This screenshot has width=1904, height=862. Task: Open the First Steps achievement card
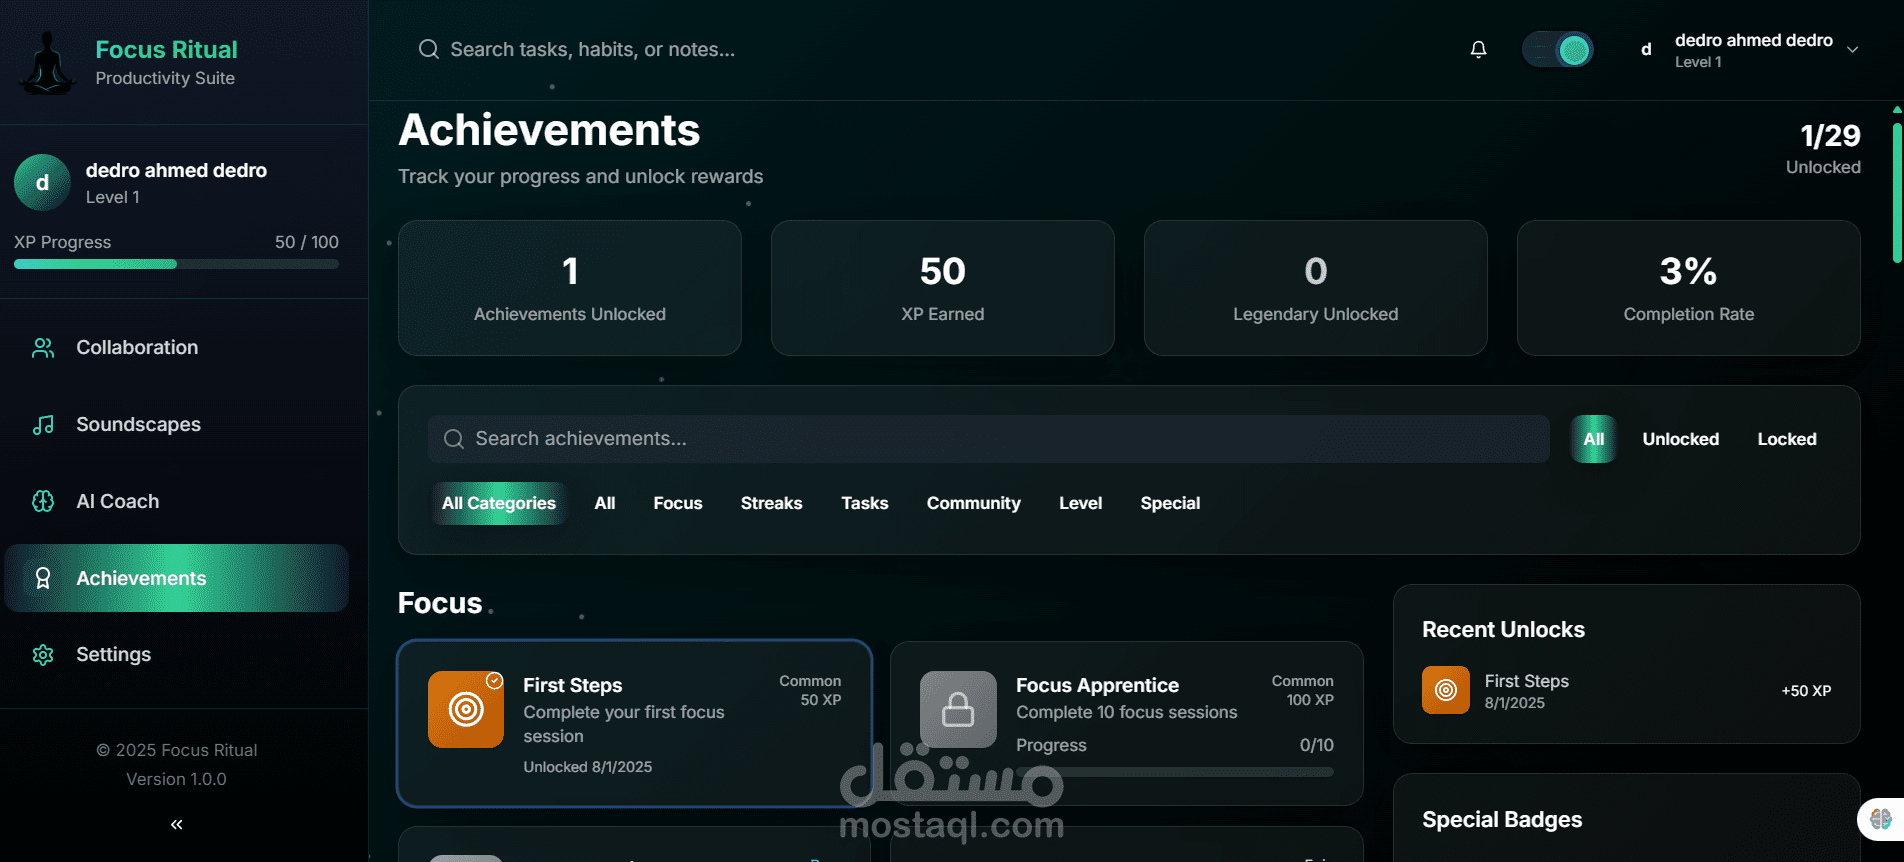[635, 724]
